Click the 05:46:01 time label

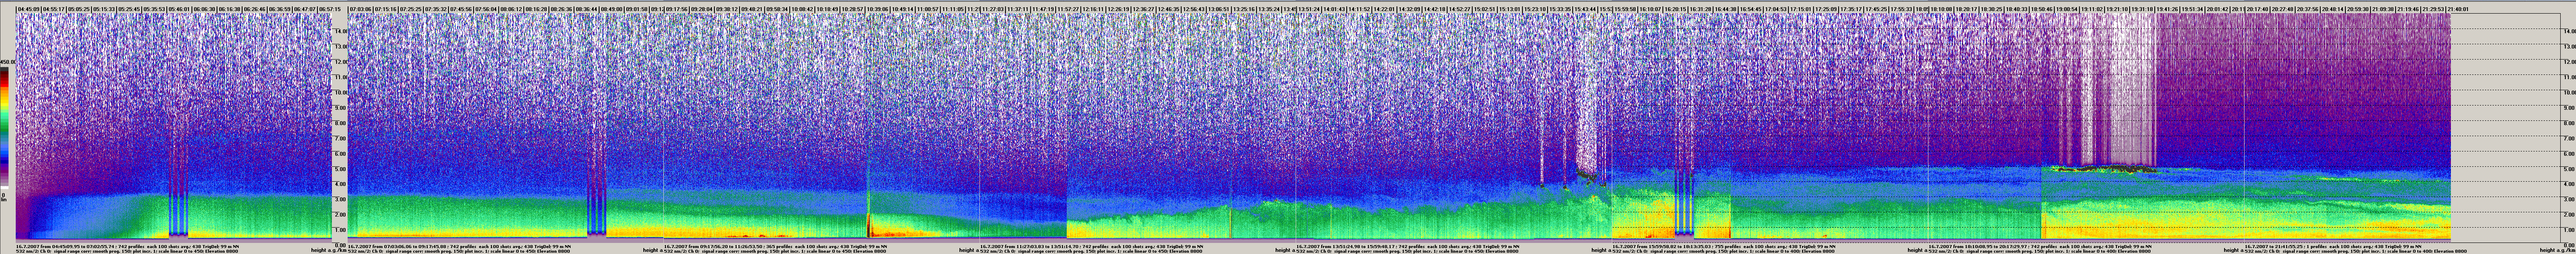[180, 9]
